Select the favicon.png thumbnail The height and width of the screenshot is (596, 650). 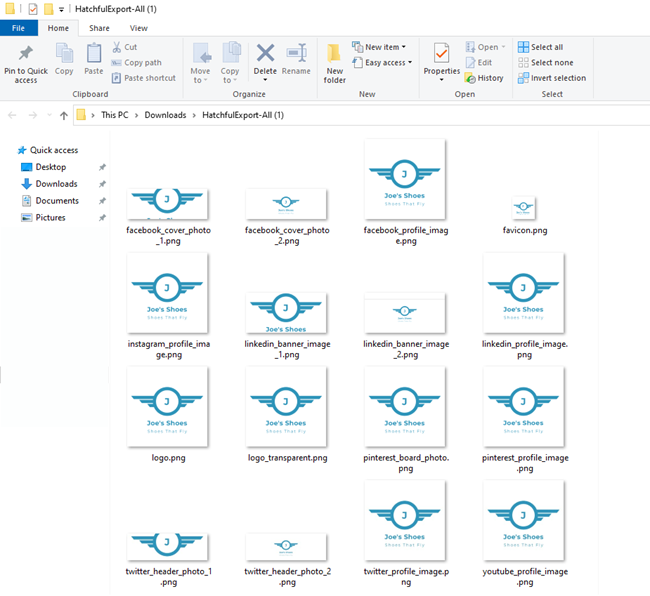coord(524,208)
